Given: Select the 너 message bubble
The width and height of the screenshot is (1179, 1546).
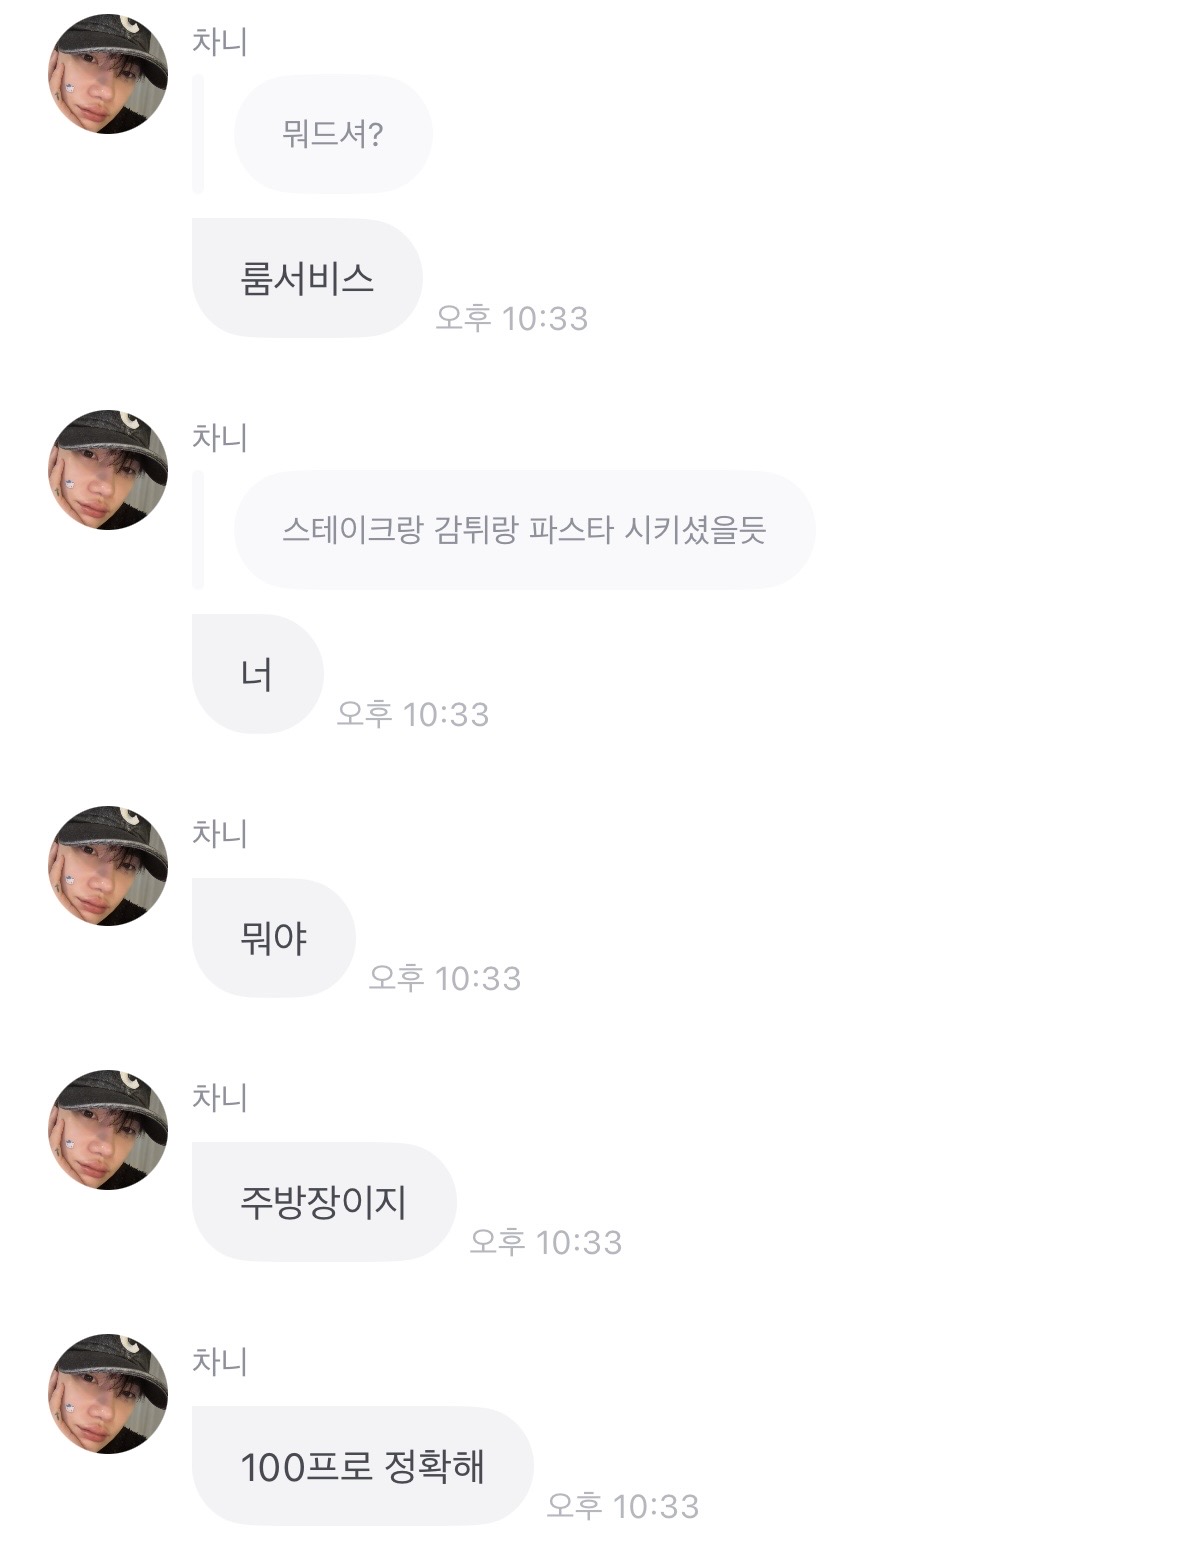Looking at the screenshot, I should pyautogui.click(x=257, y=674).
